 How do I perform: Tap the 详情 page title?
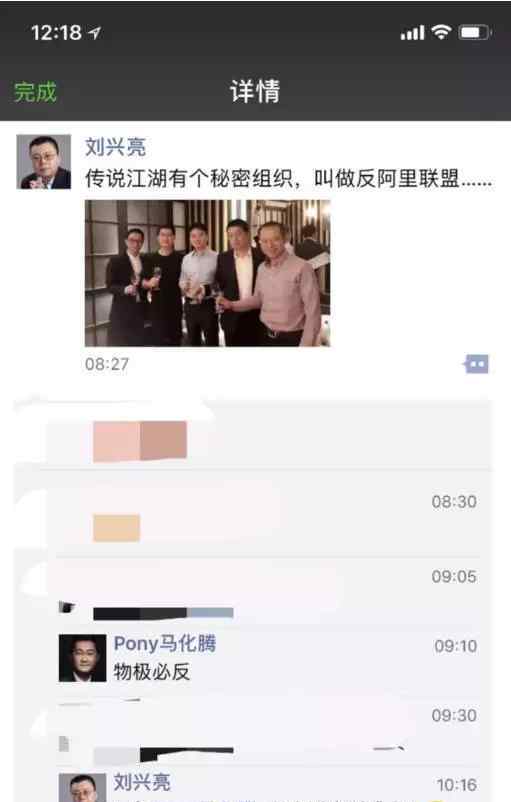[x=255, y=92]
